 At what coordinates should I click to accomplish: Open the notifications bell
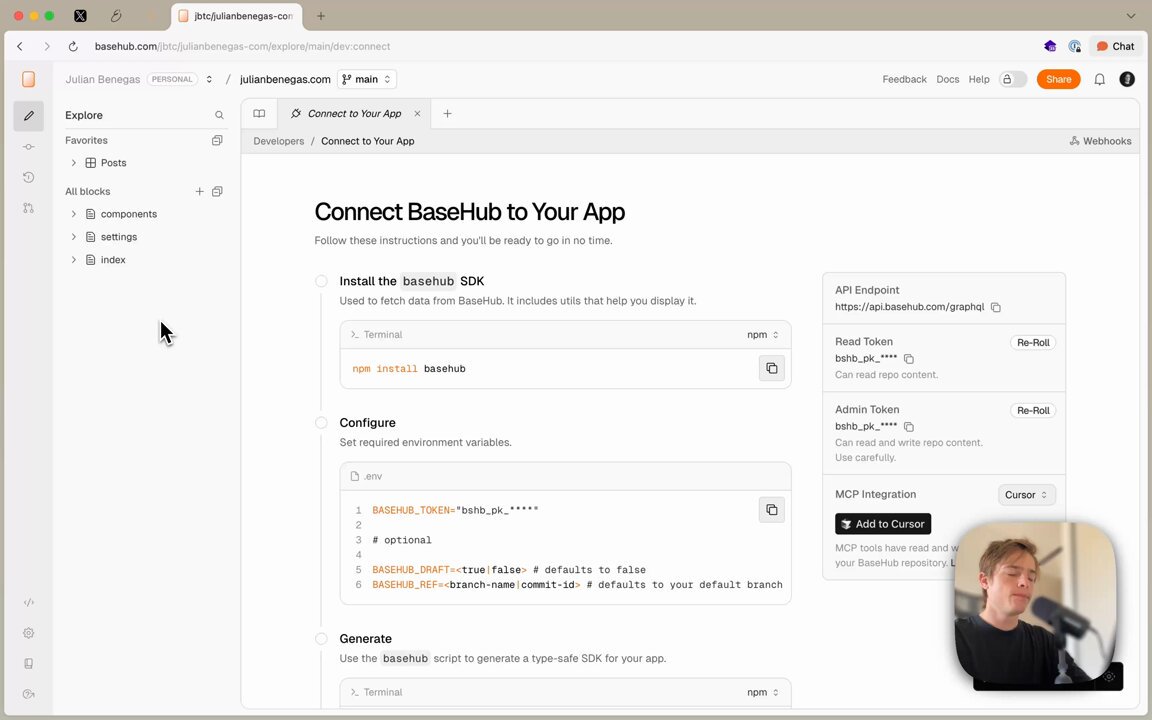click(1099, 79)
